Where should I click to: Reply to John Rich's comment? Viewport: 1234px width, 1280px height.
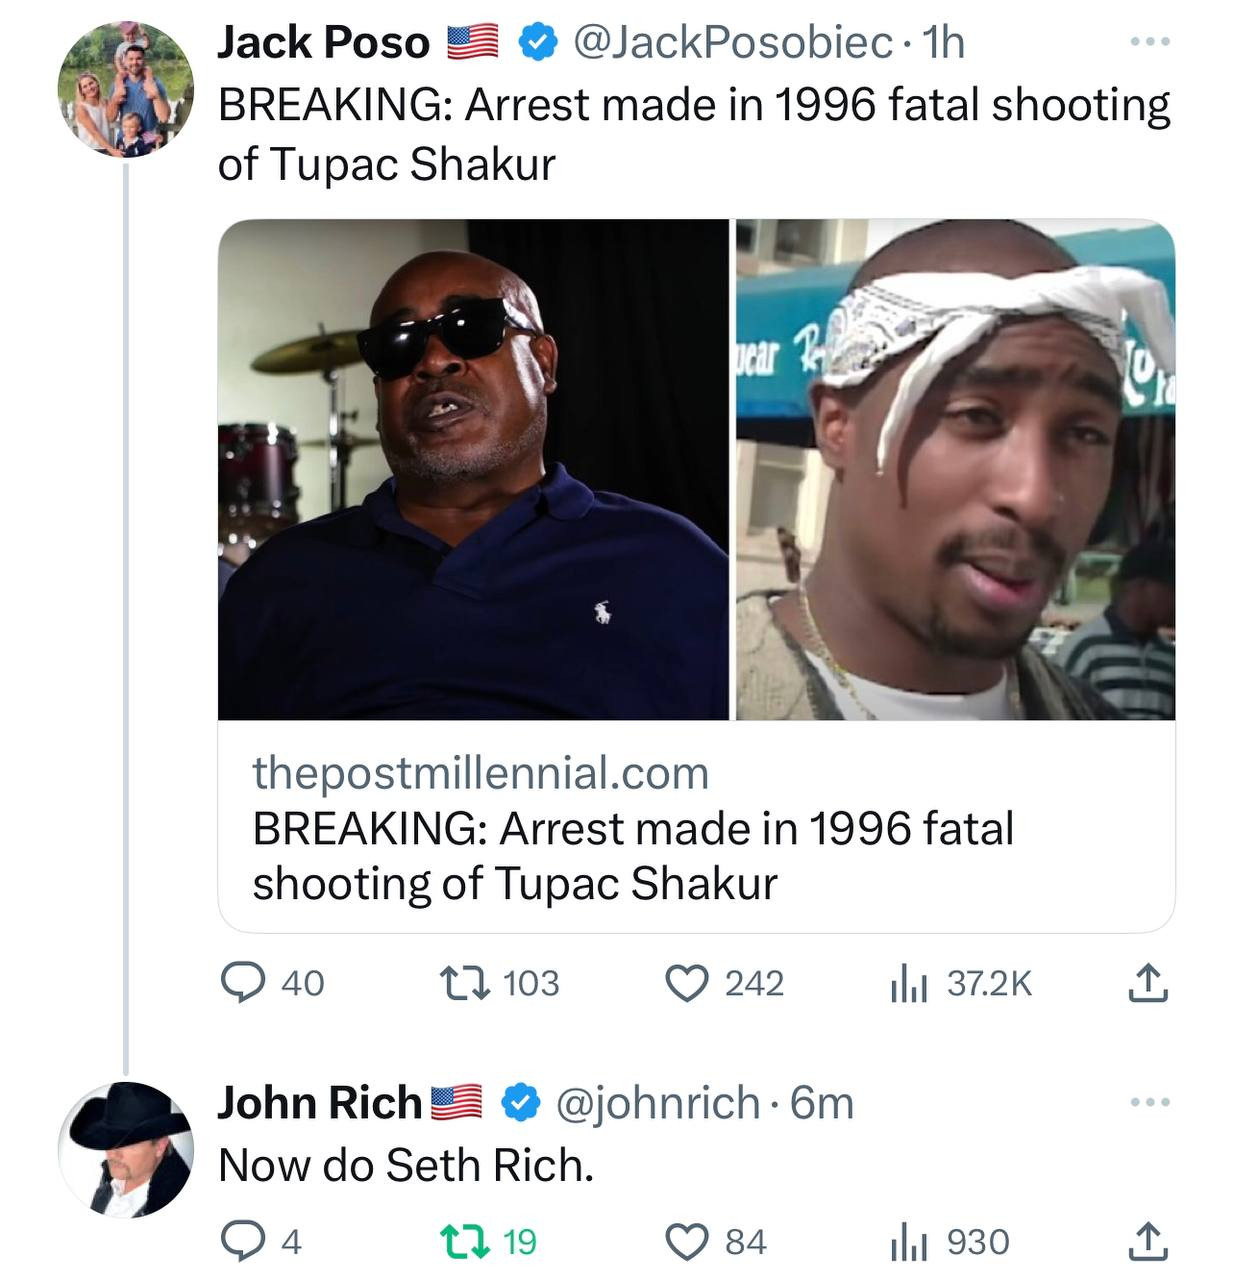pyautogui.click(x=238, y=1242)
